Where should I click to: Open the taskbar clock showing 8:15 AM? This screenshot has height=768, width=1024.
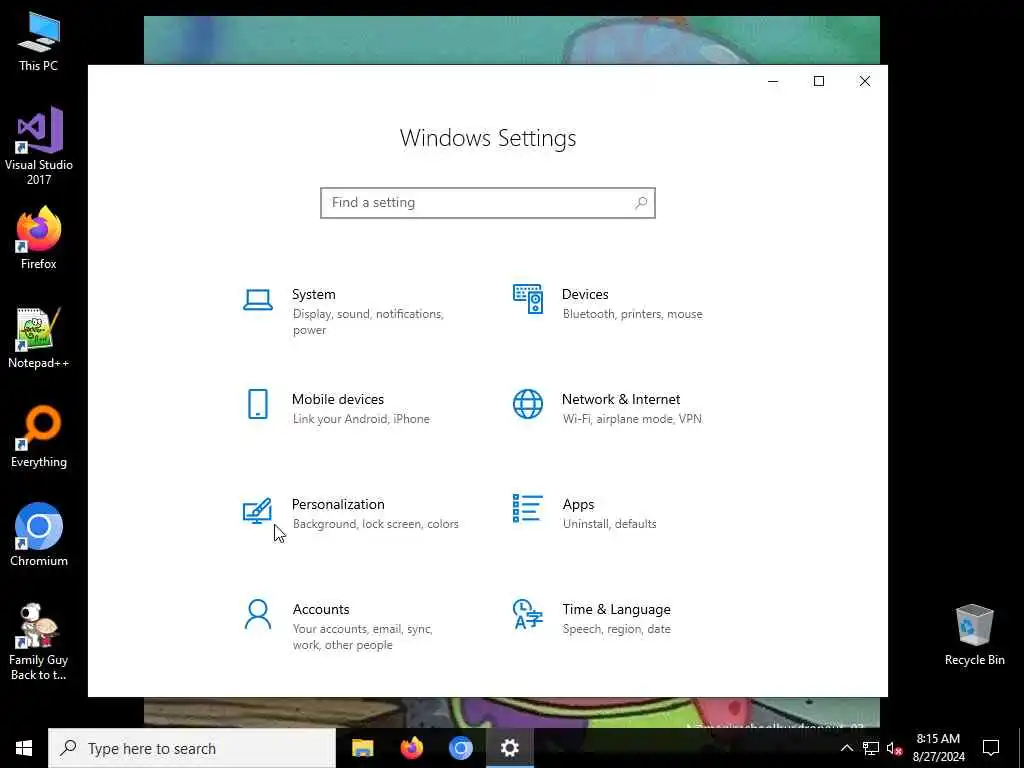coord(938,748)
